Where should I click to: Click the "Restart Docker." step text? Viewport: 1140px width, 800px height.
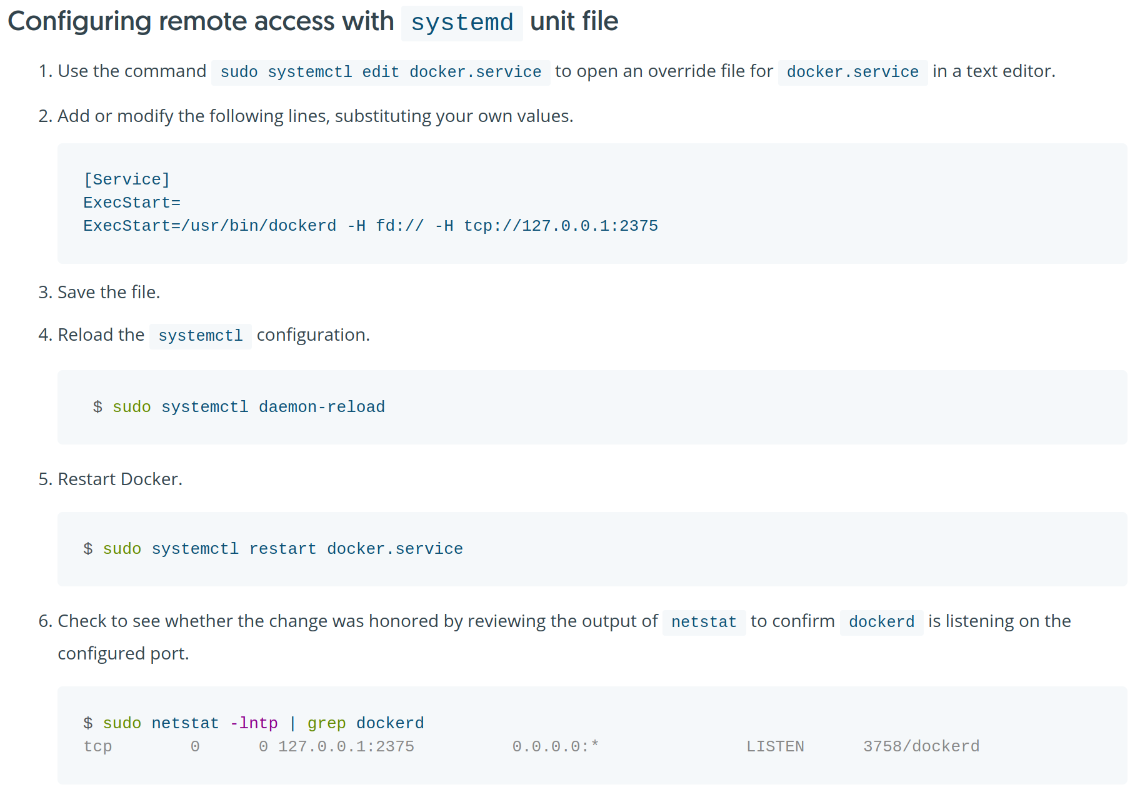click(120, 479)
